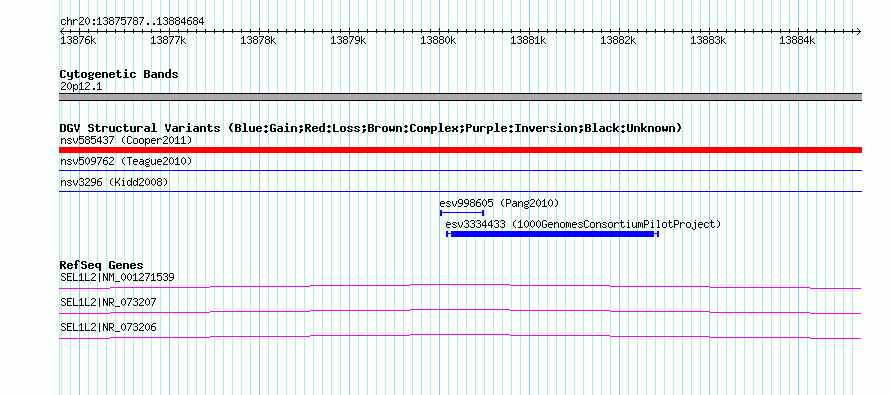The height and width of the screenshot is (395, 890).
Task: Open the nsv3296 (Kidd2008) variant label
Action: 114,182
